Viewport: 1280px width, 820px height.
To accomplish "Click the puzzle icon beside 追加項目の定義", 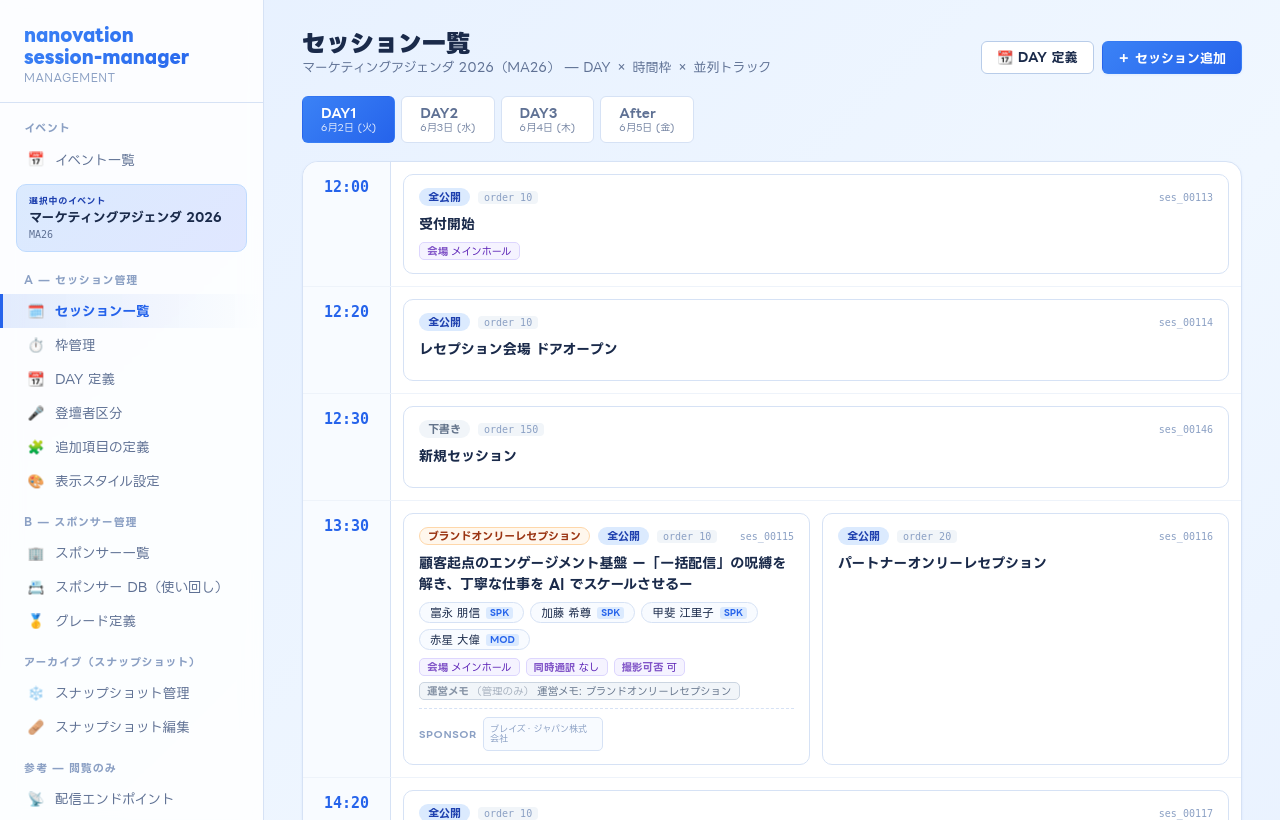I will click(36, 447).
